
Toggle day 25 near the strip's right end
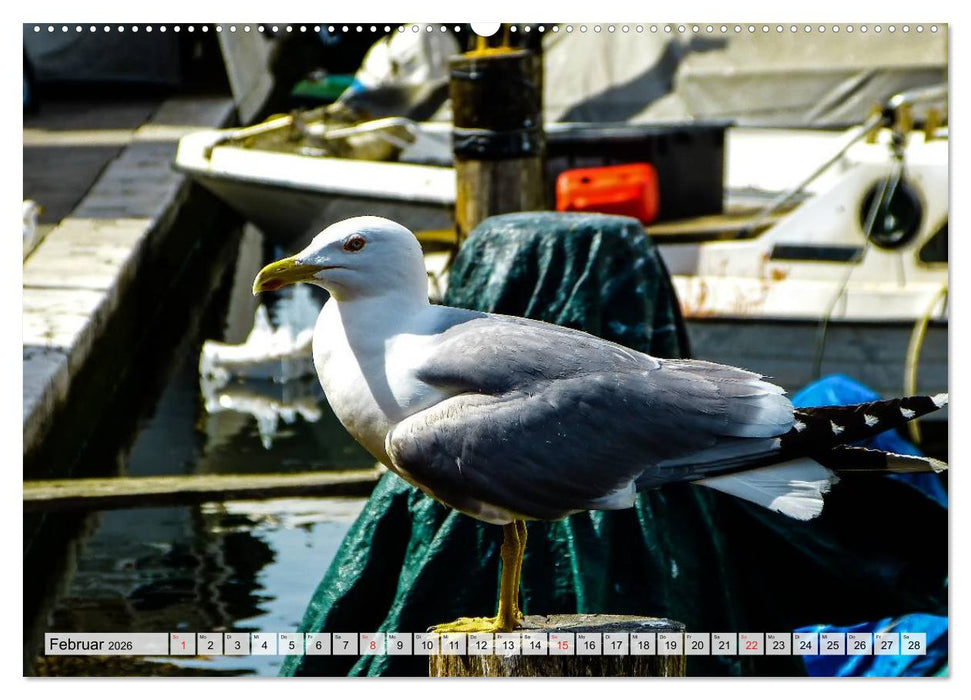[x=833, y=644]
